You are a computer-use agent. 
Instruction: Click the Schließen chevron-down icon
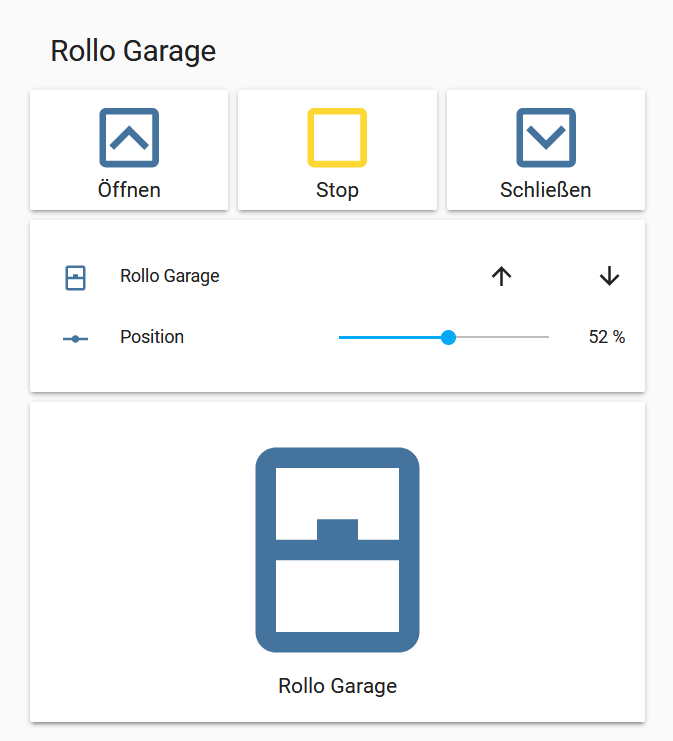pos(545,137)
